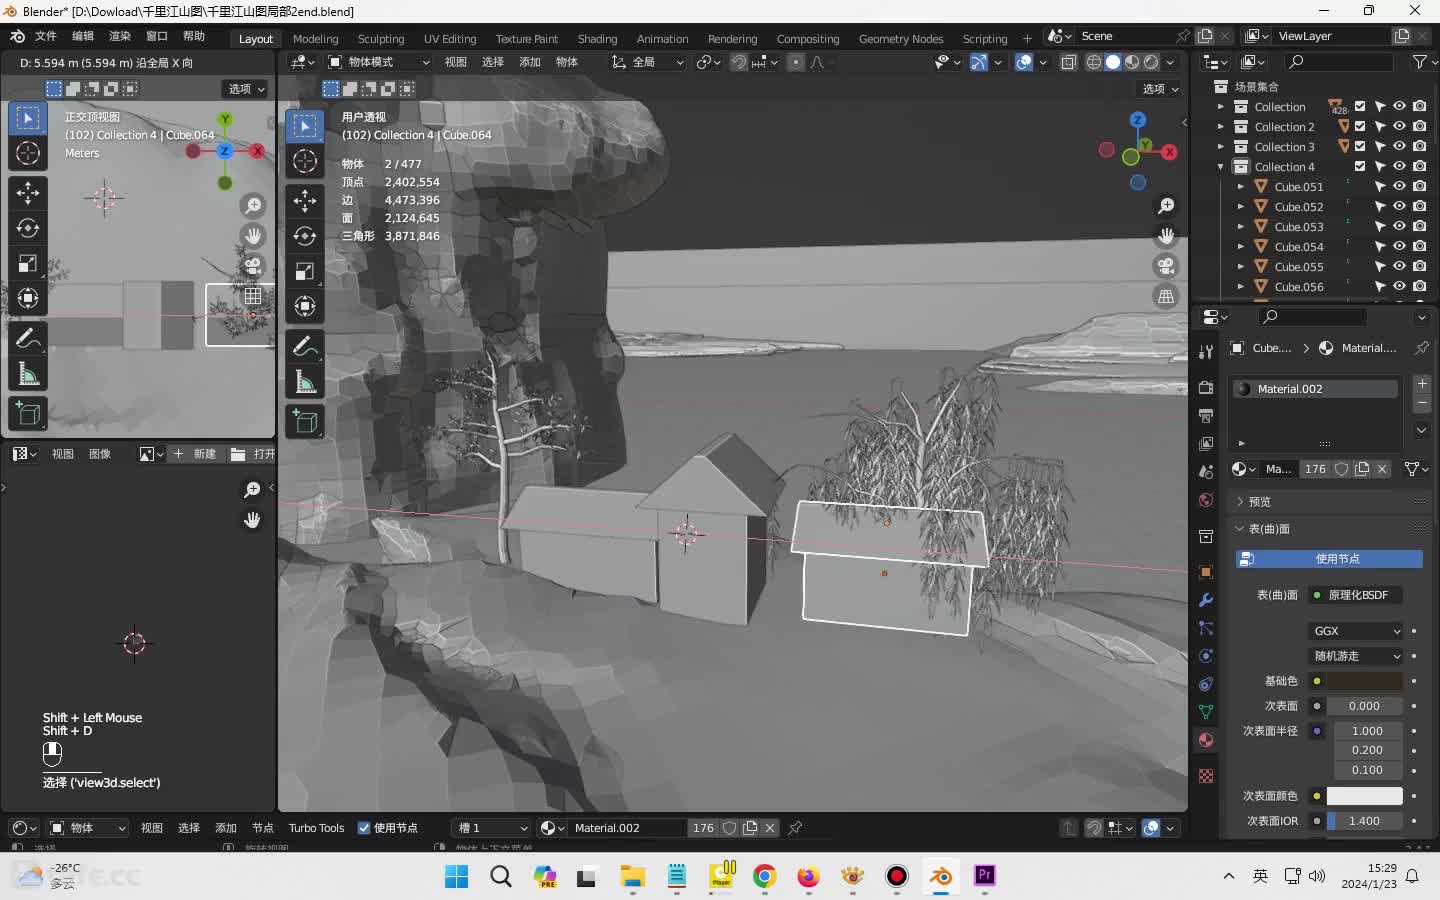The height and width of the screenshot is (900, 1440).
Task: Click the 基础色 color swatch
Action: click(1365, 681)
